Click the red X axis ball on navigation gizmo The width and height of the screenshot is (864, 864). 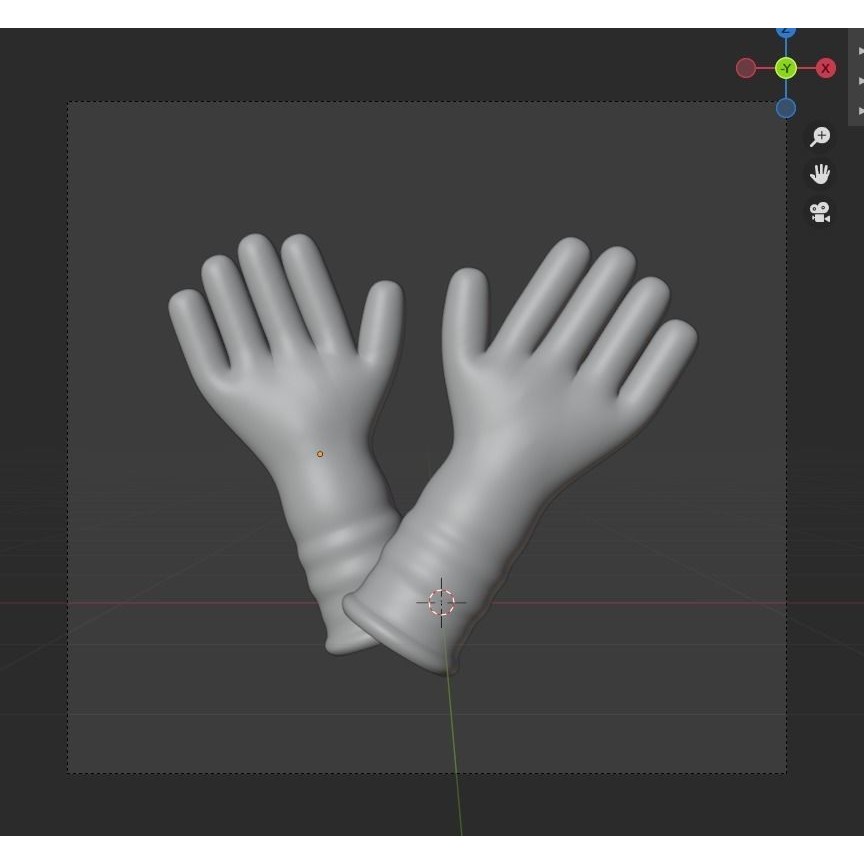coord(825,68)
